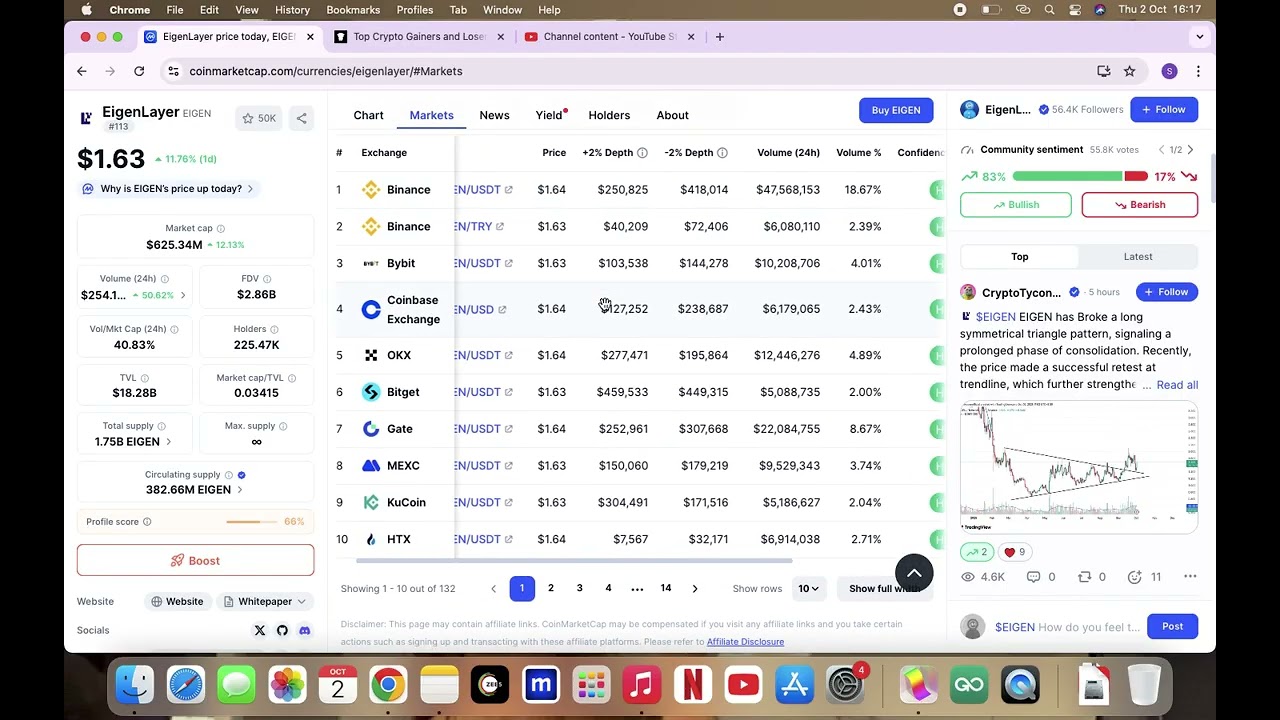Image resolution: width=1280 pixels, height=720 pixels.
Task: Go to next community sentiment slide
Action: point(1190,150)
